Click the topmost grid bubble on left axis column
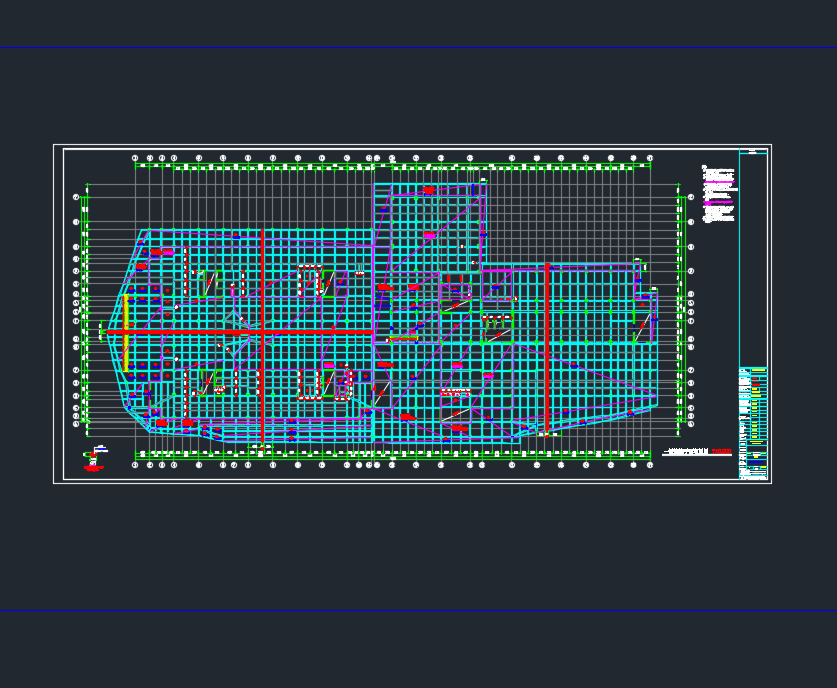The height and width of the screenshot is (688, 837). tap(76, 197)
